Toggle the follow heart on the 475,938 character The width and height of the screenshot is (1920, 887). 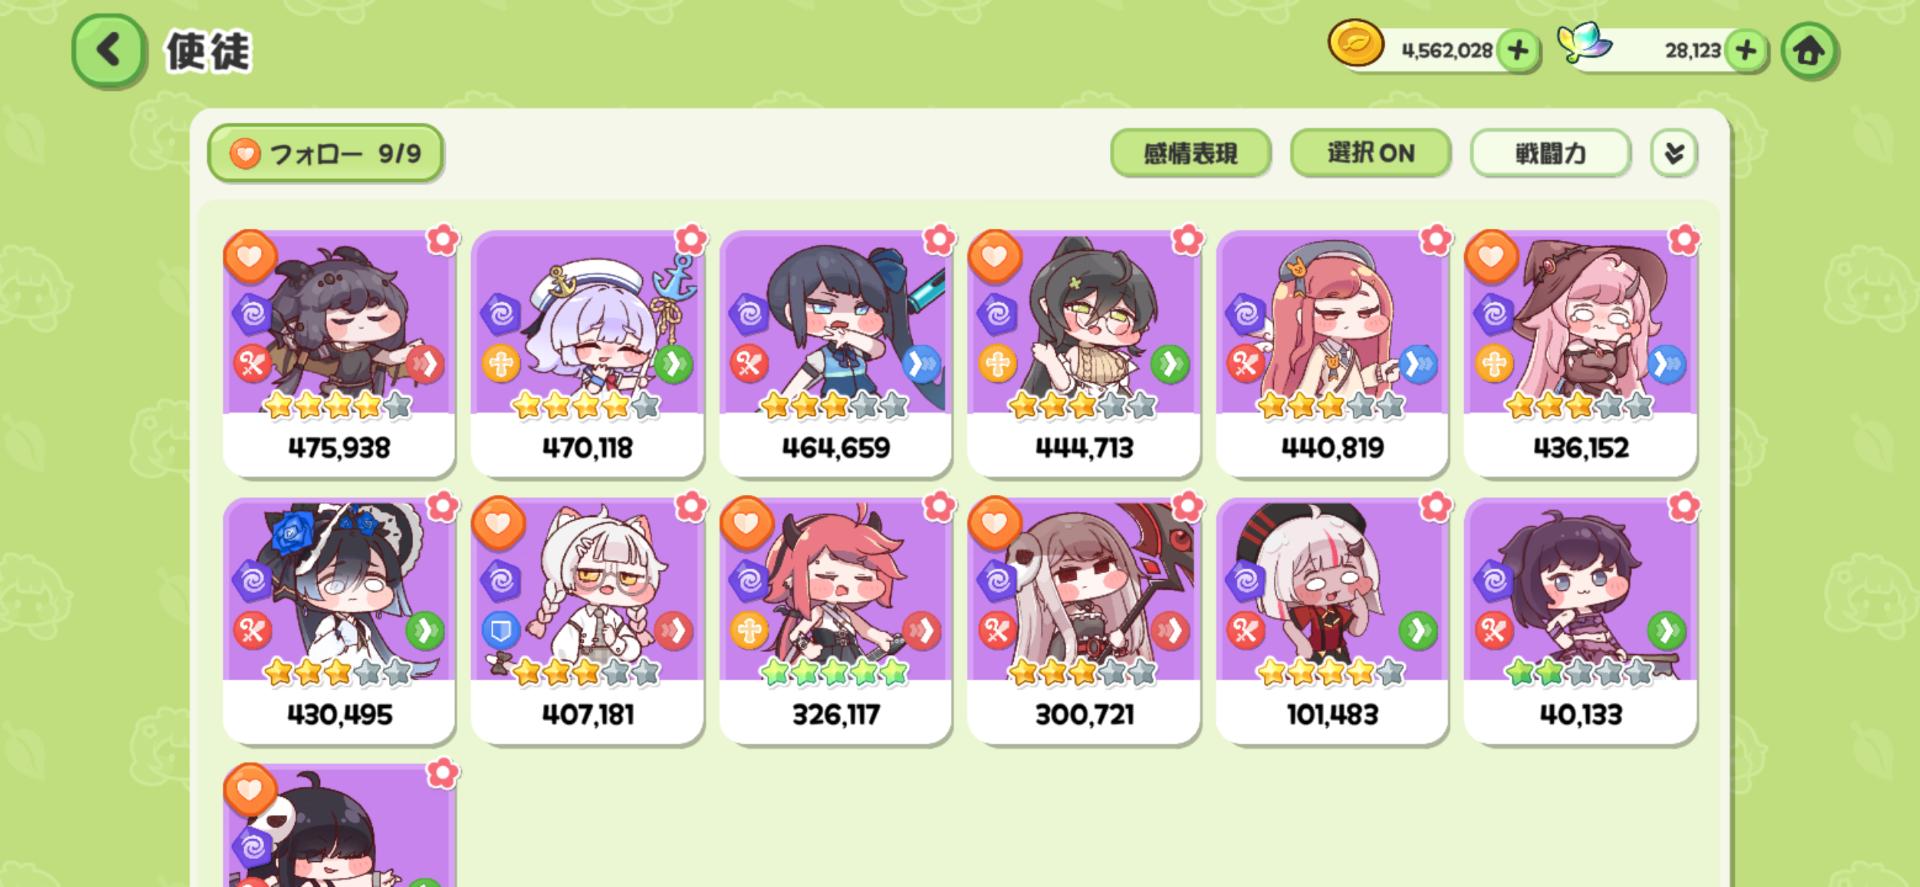[249, 256]
